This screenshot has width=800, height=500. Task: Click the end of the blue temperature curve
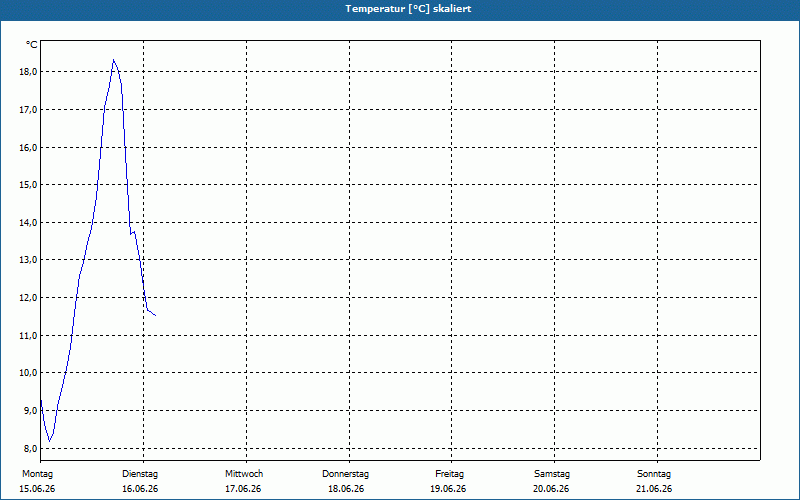pyautogui.click(x=155, y=315)
